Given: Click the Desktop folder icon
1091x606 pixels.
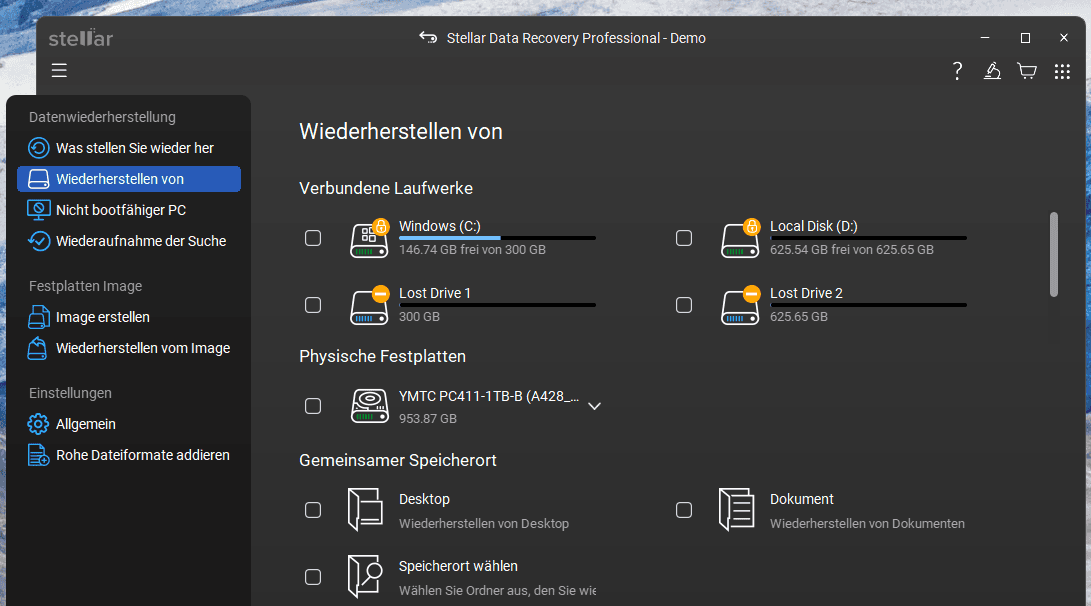Looking at the screenshot, I should tap(365, 510).
